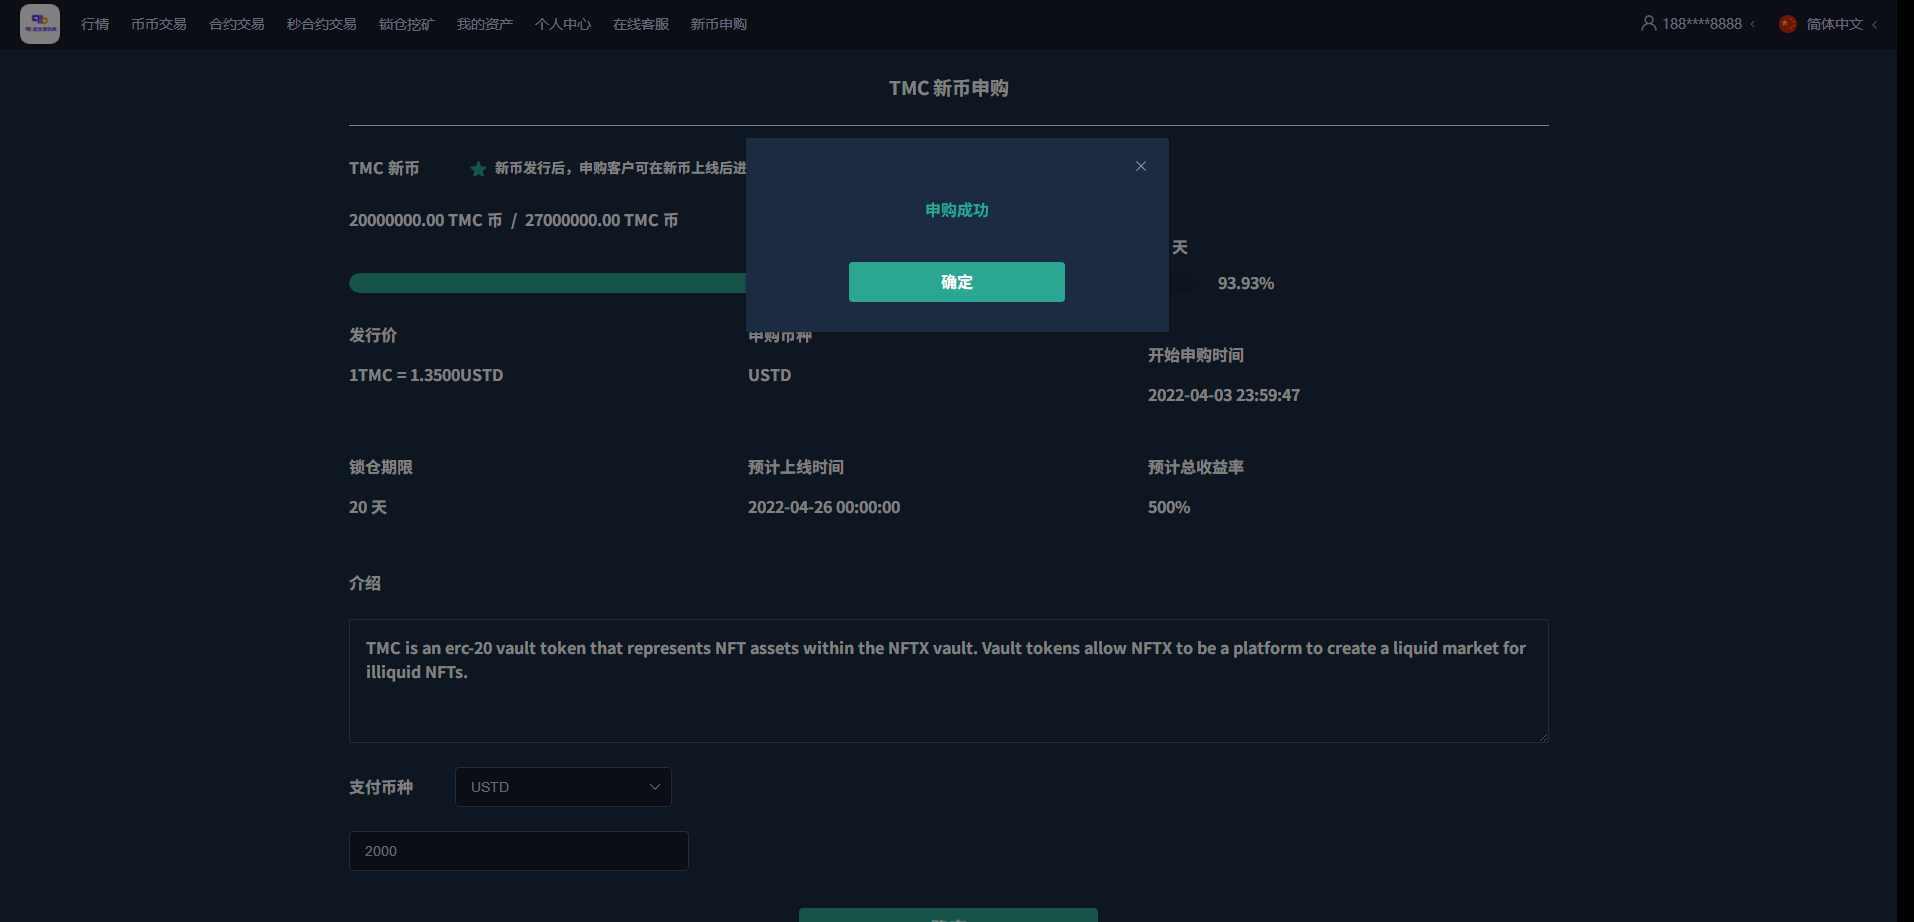The image size is (1914, 922).
Task: Open the 币币交易 menu
Action: [x=159, y=24]
